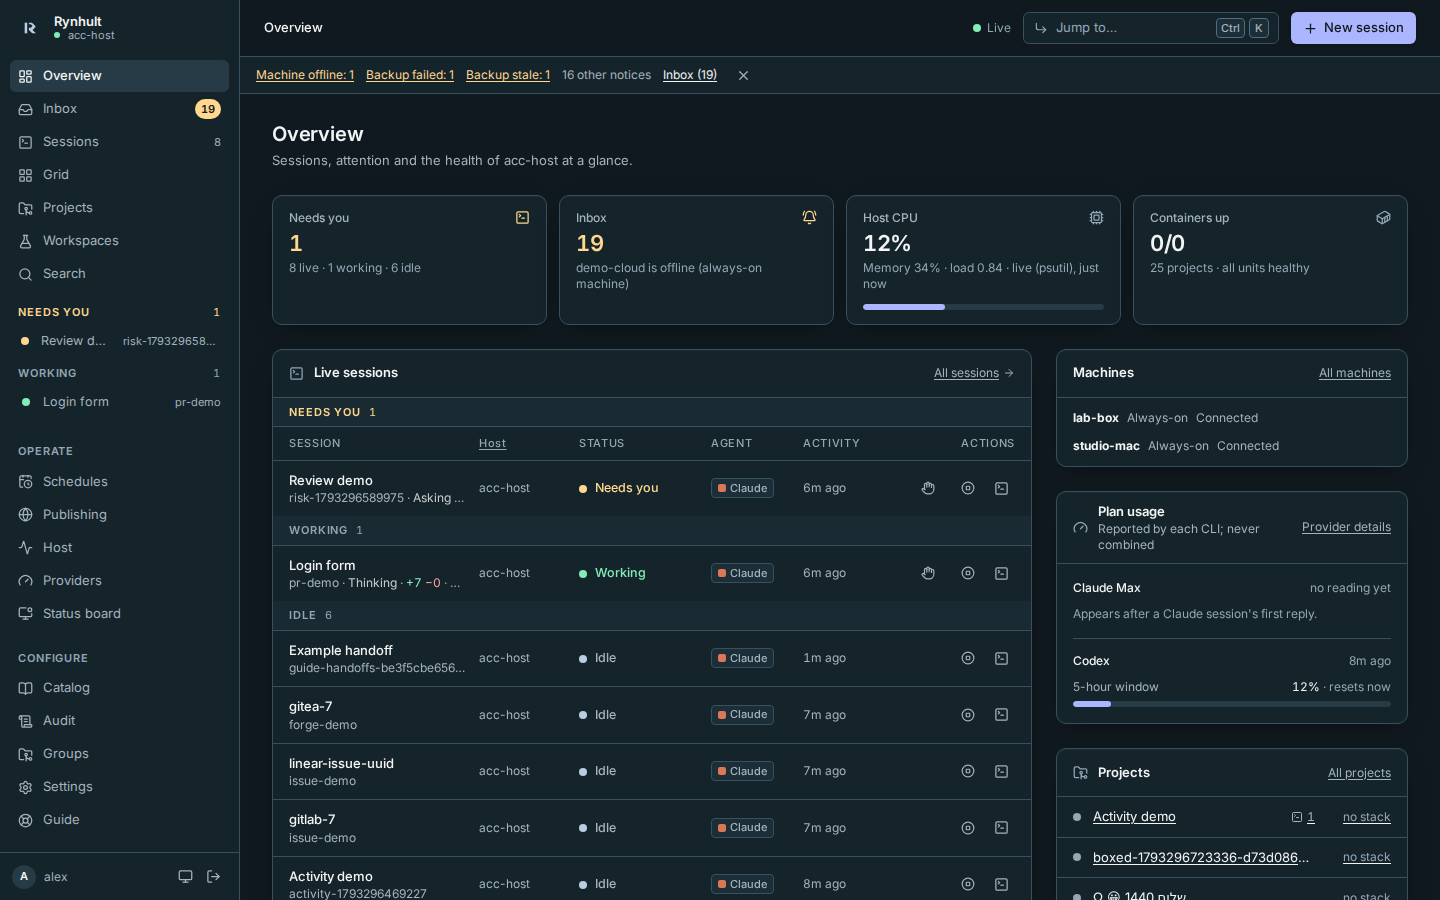Screen dimensions: 1440x900
Task: Go to Sessions in the sidebar
Action: [x=119, y=142]
